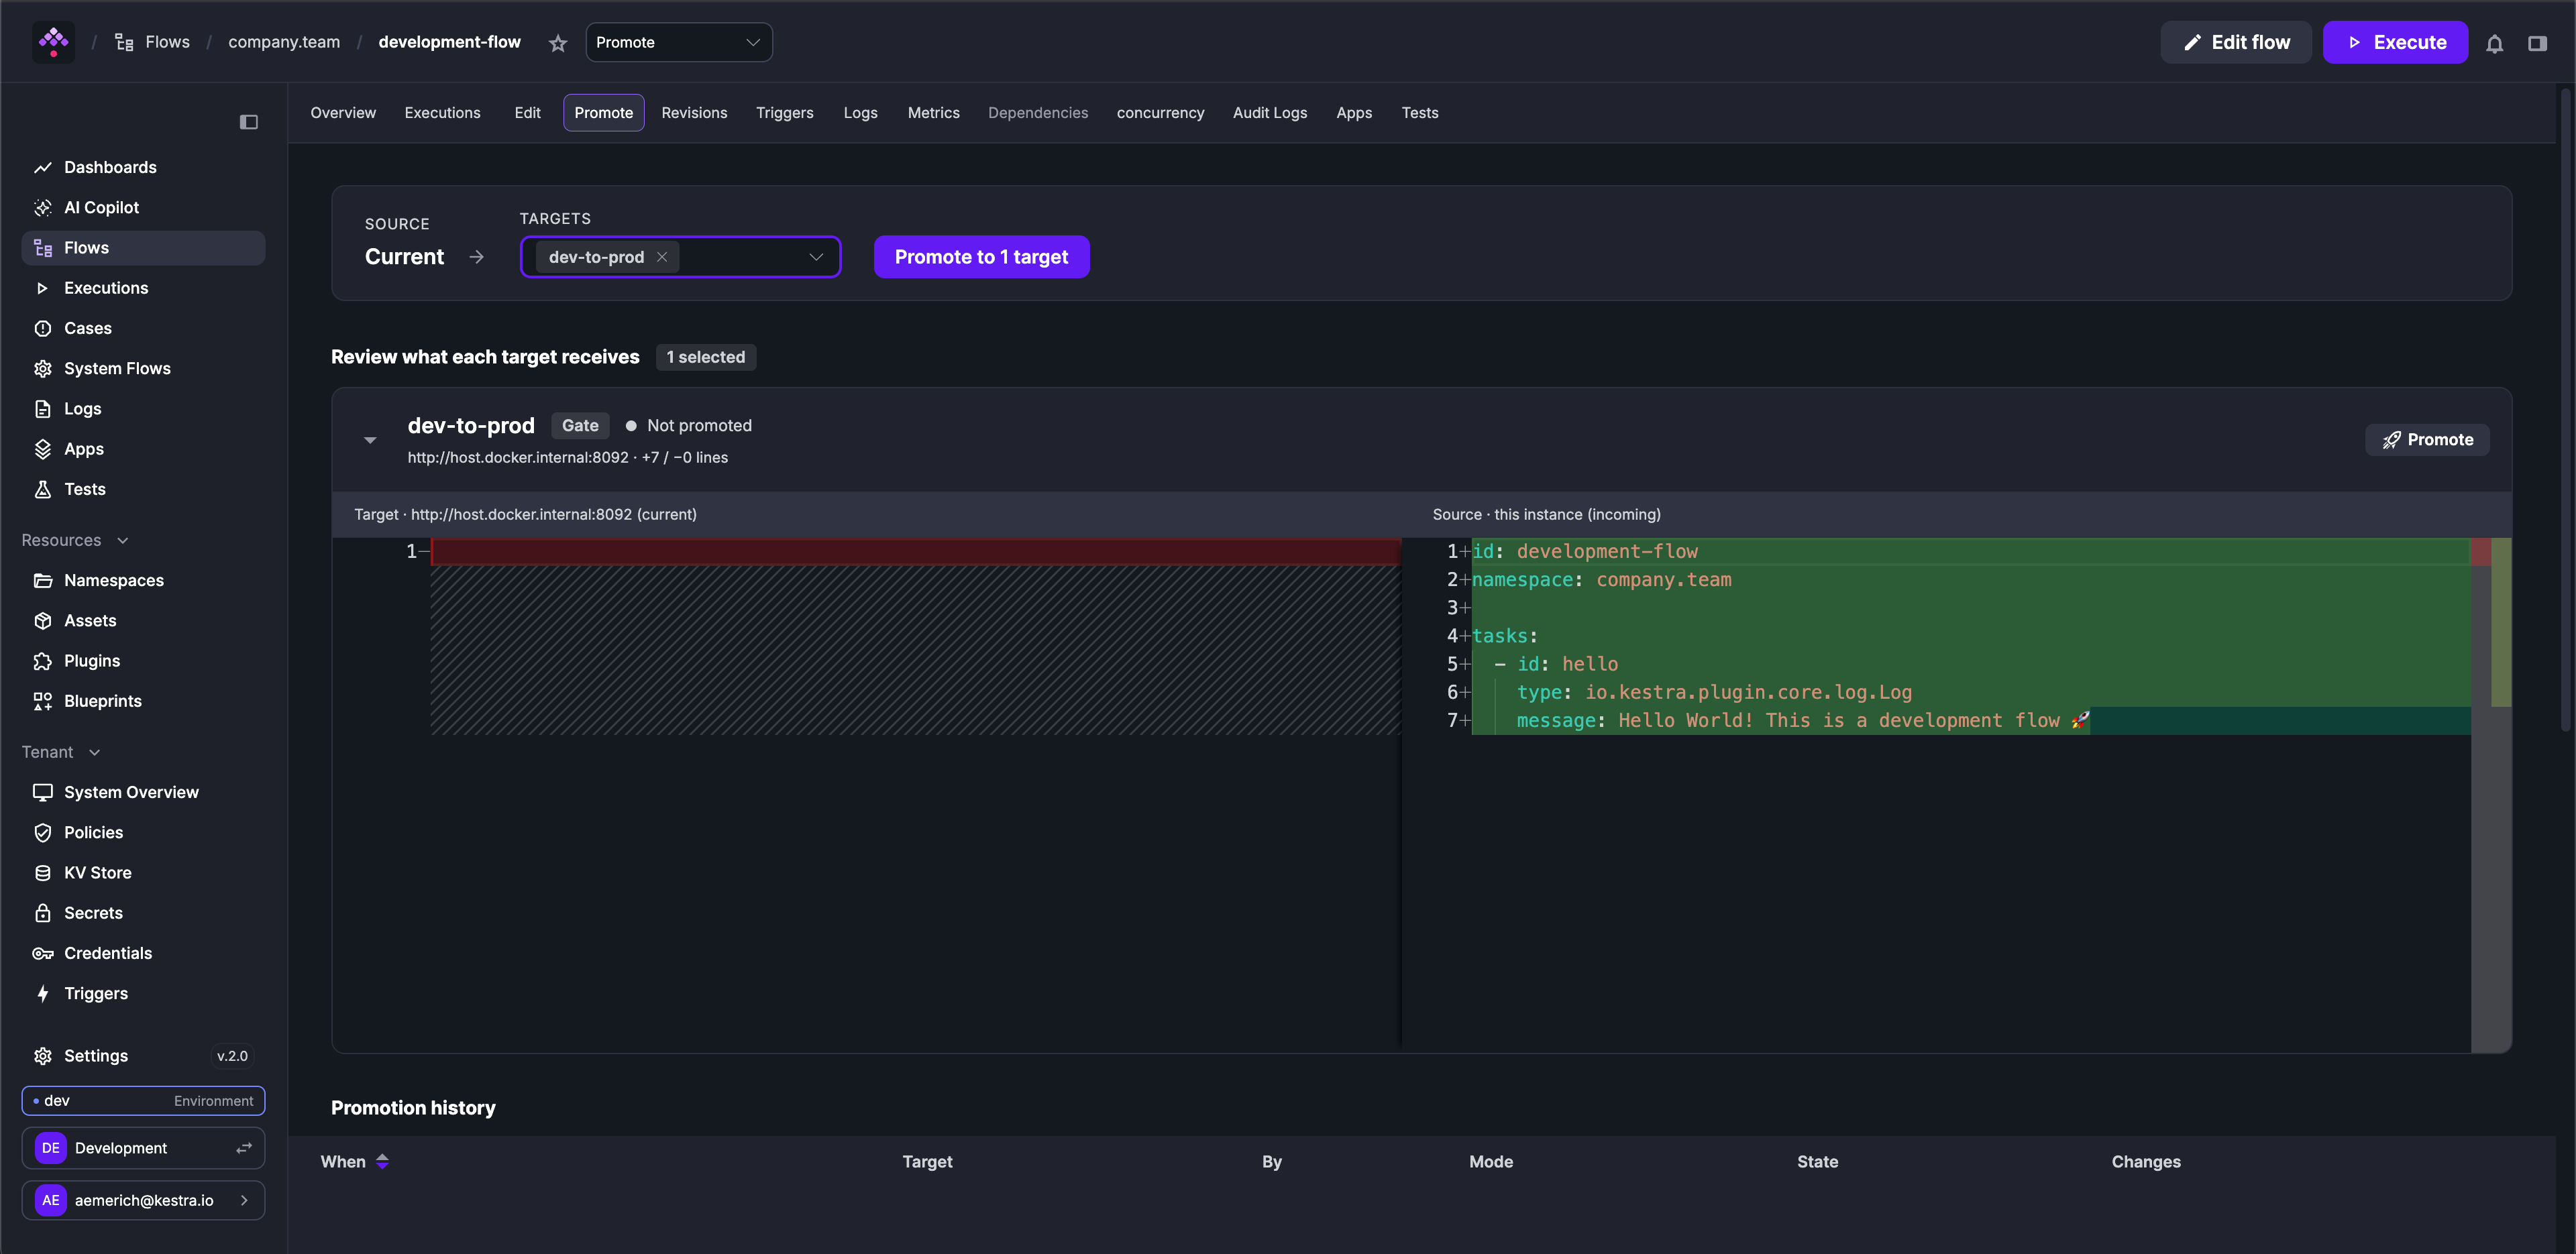
Task: Click the Changes column header
Action: point(2146,1161)
